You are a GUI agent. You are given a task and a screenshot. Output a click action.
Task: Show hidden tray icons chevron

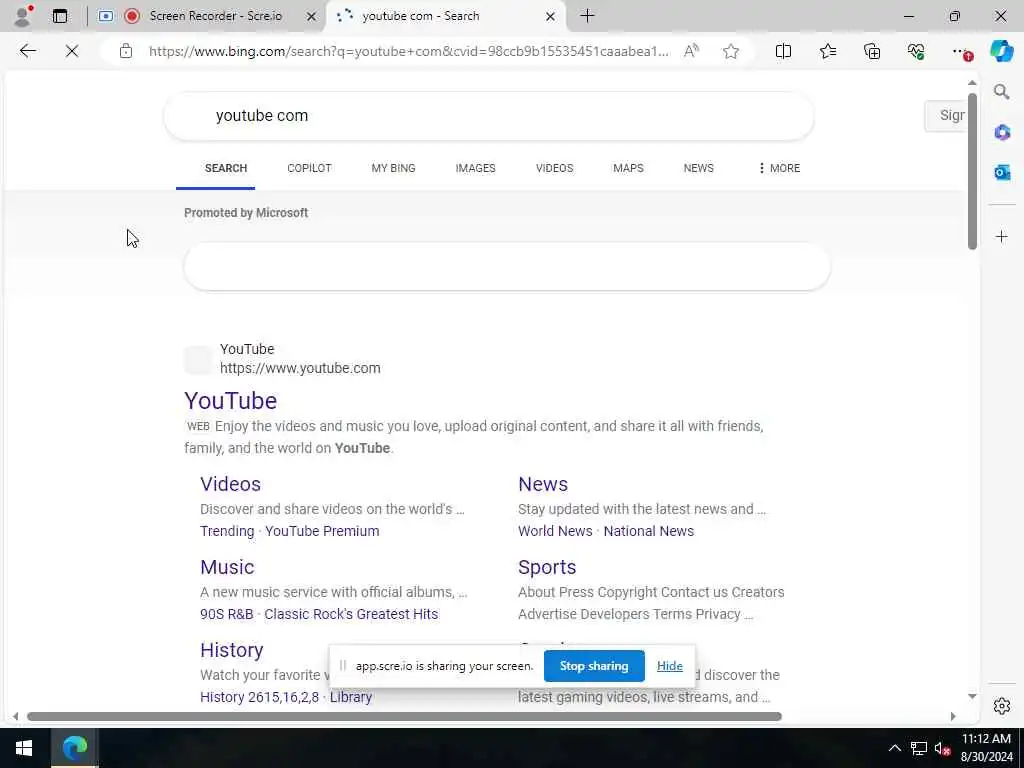click(x=895, y=748)
